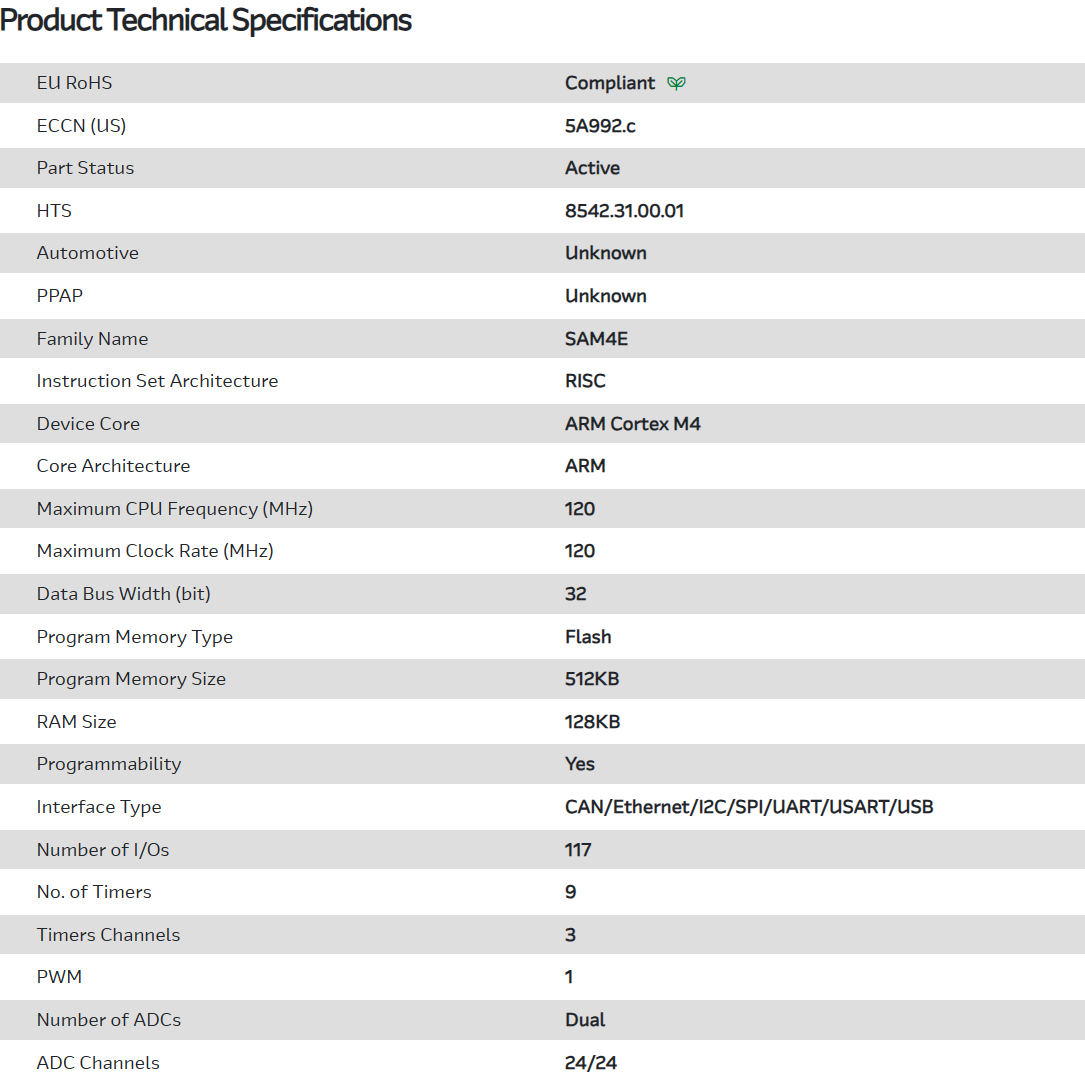Select the Program Memory Type value Flash

pyautogui.click(x=588, y=637)
